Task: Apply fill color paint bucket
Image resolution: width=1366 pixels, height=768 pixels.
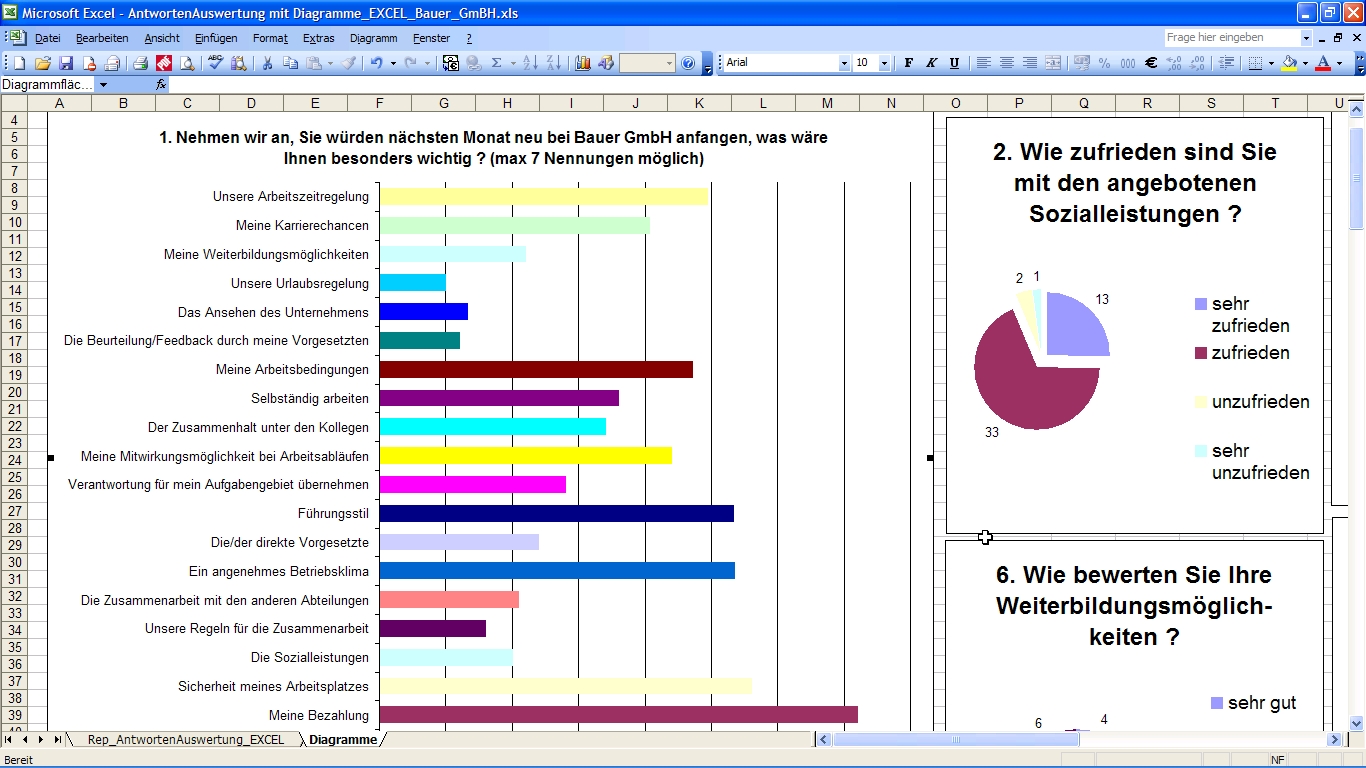Action: [x=1289, y=63]
